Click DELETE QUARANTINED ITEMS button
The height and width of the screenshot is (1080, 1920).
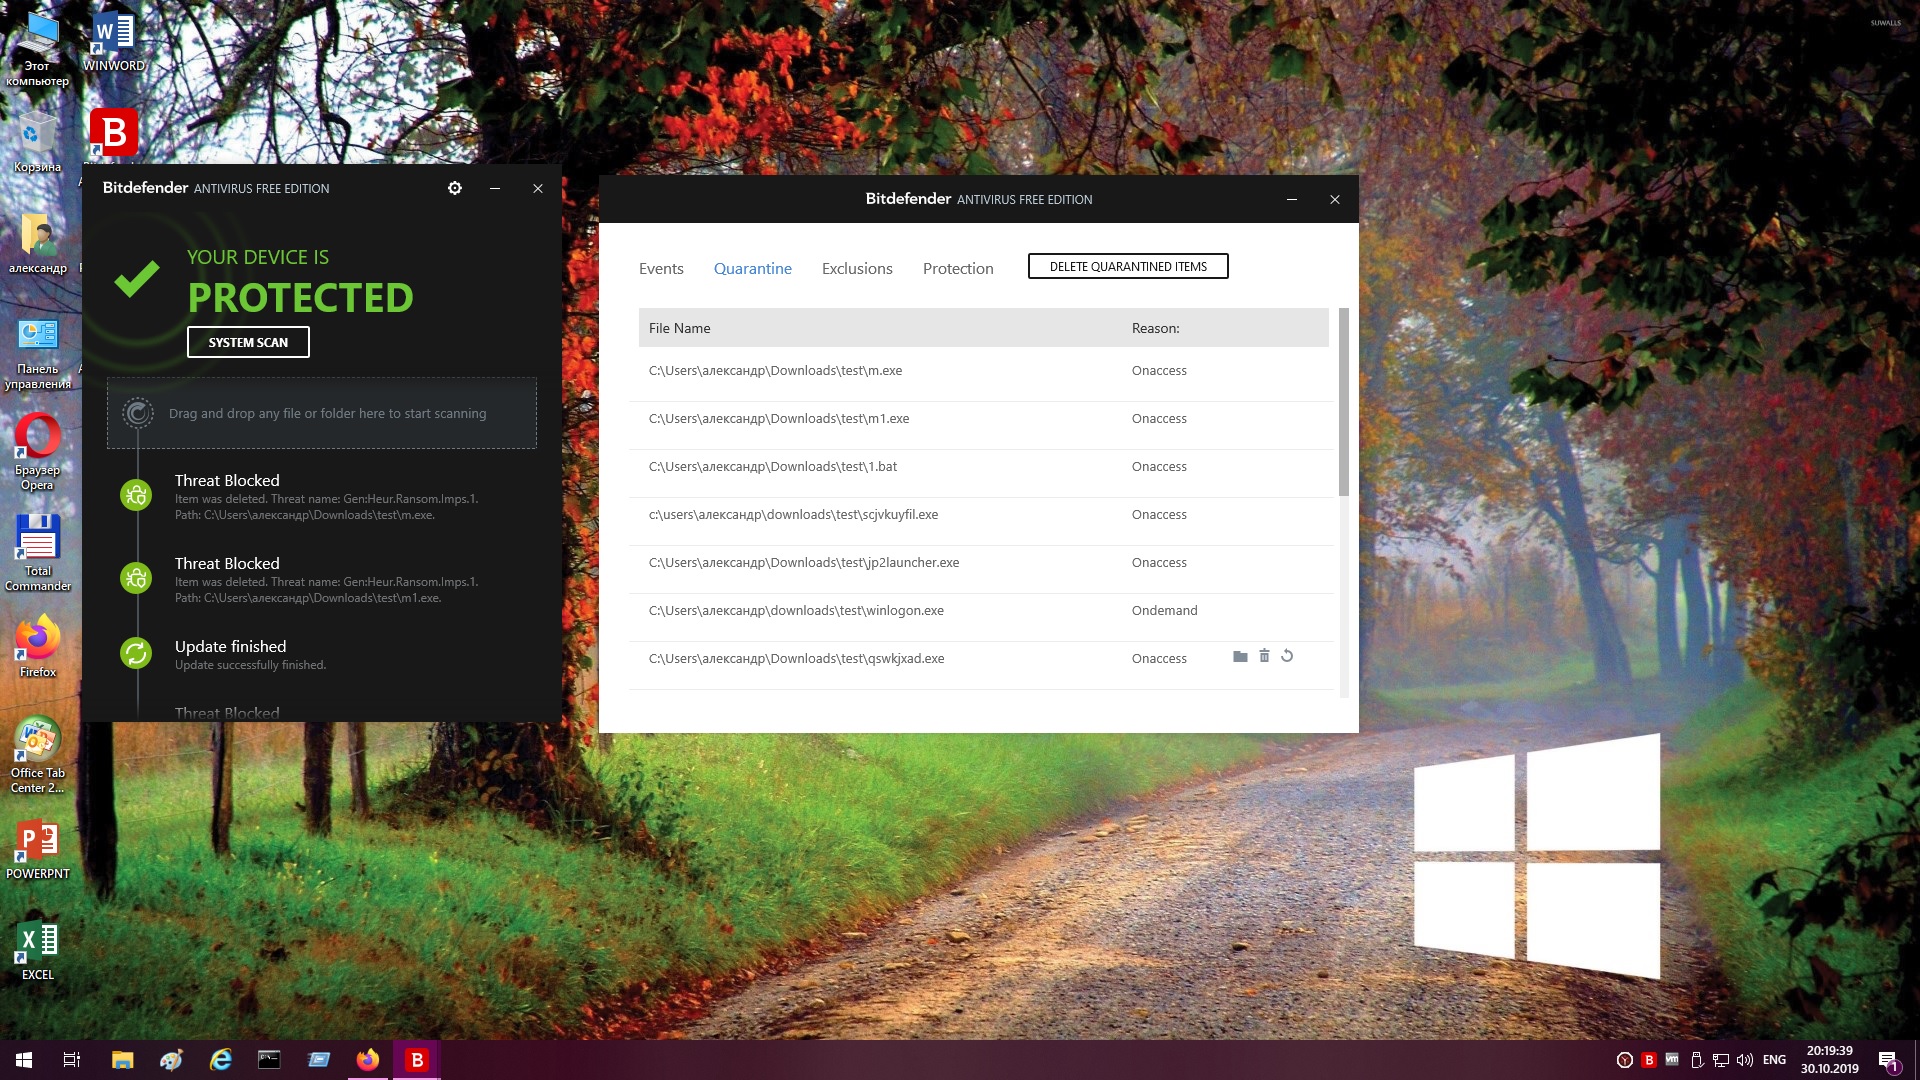point(1128,266)
